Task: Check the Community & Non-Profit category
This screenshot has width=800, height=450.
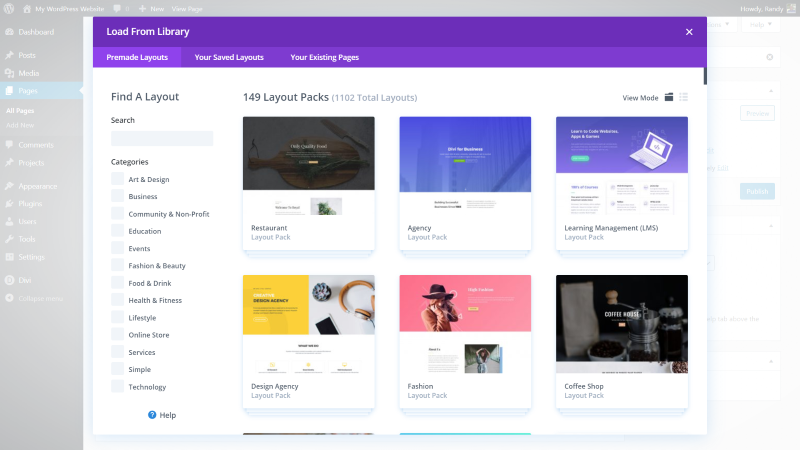Action: coord(117,213)
